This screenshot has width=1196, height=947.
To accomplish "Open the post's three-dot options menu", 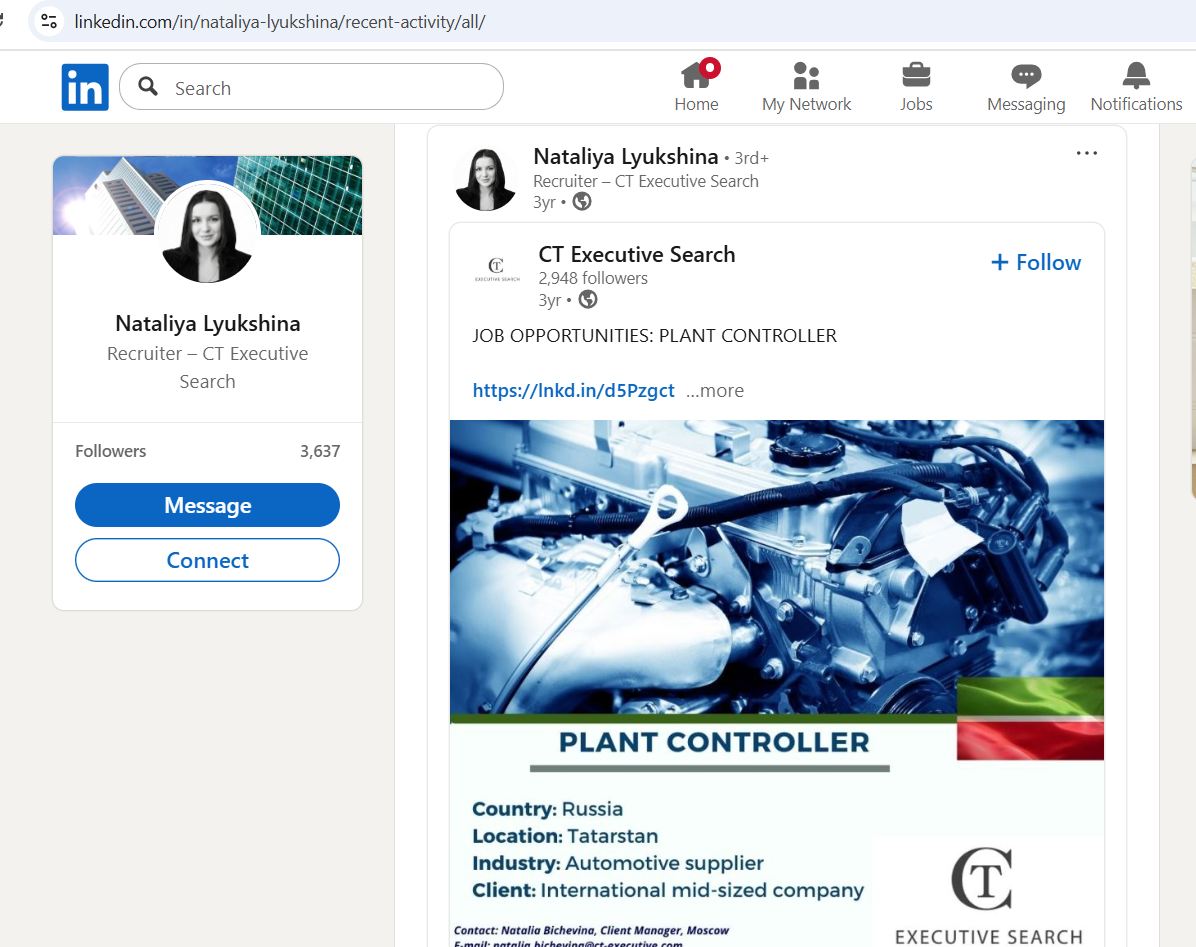I will [1086, 153].
